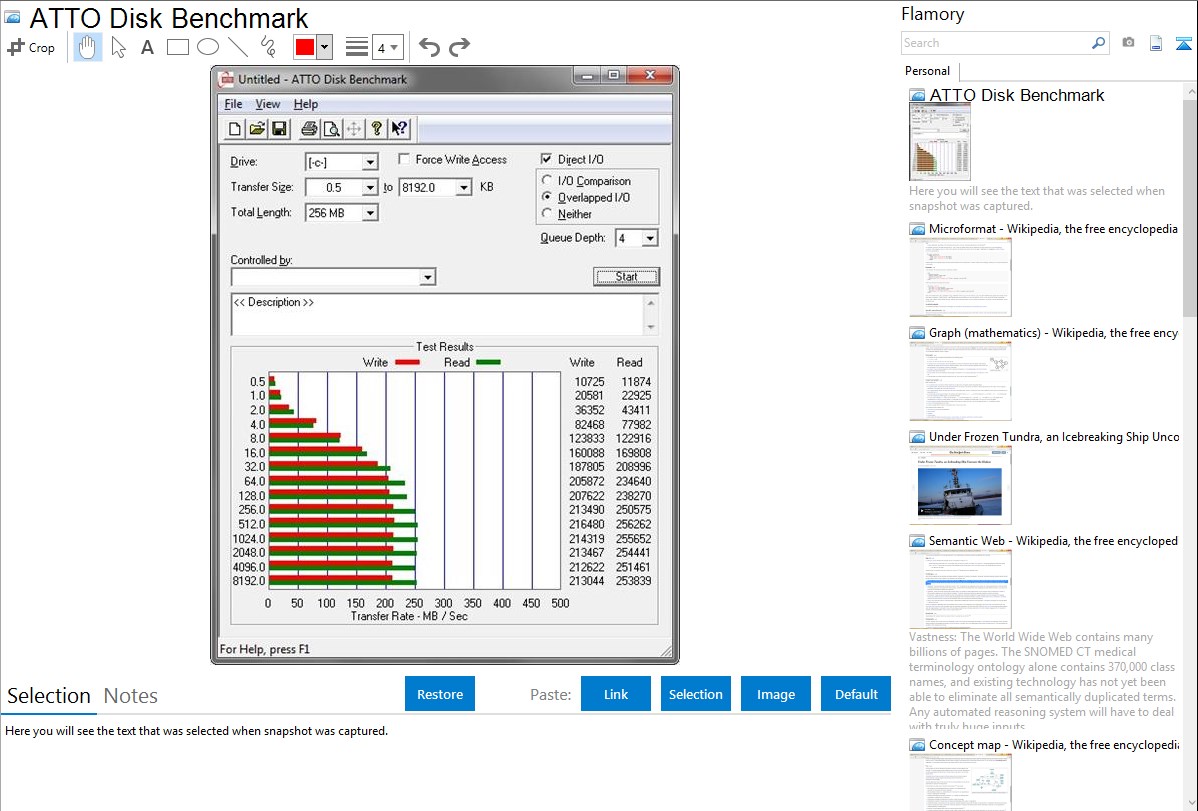The image size is (1198, 811).
Task: Open the minimum transfer size dropdown
Action: [370, 187]
